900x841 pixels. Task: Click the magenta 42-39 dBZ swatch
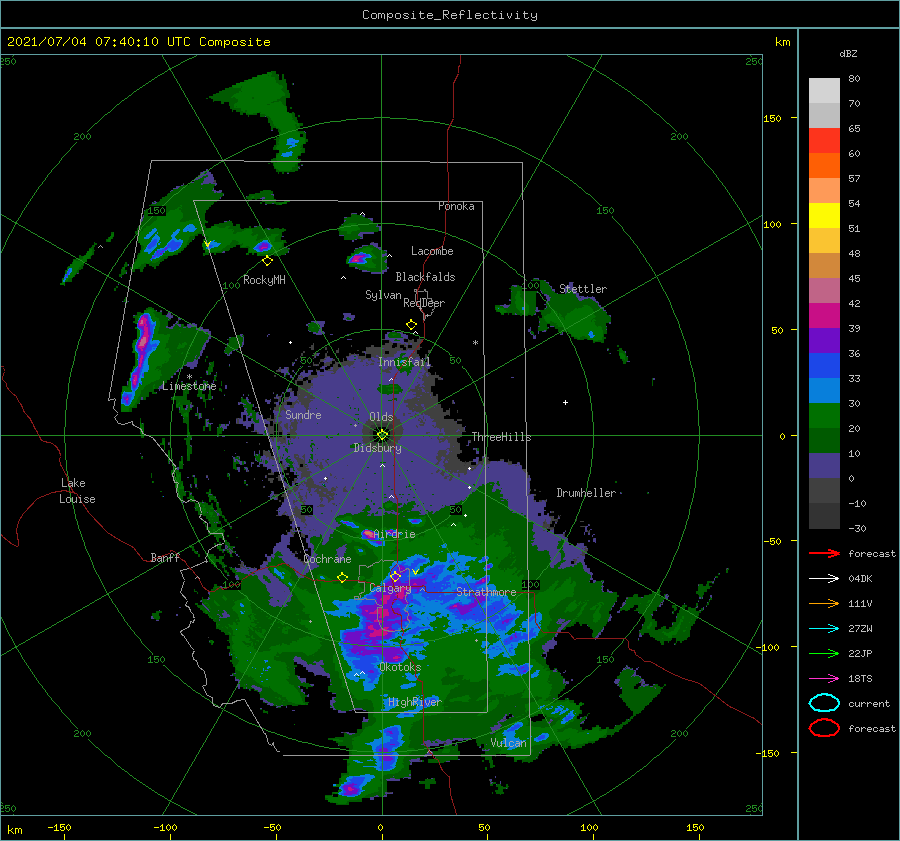pyautogui.click(x=824, y=316)
